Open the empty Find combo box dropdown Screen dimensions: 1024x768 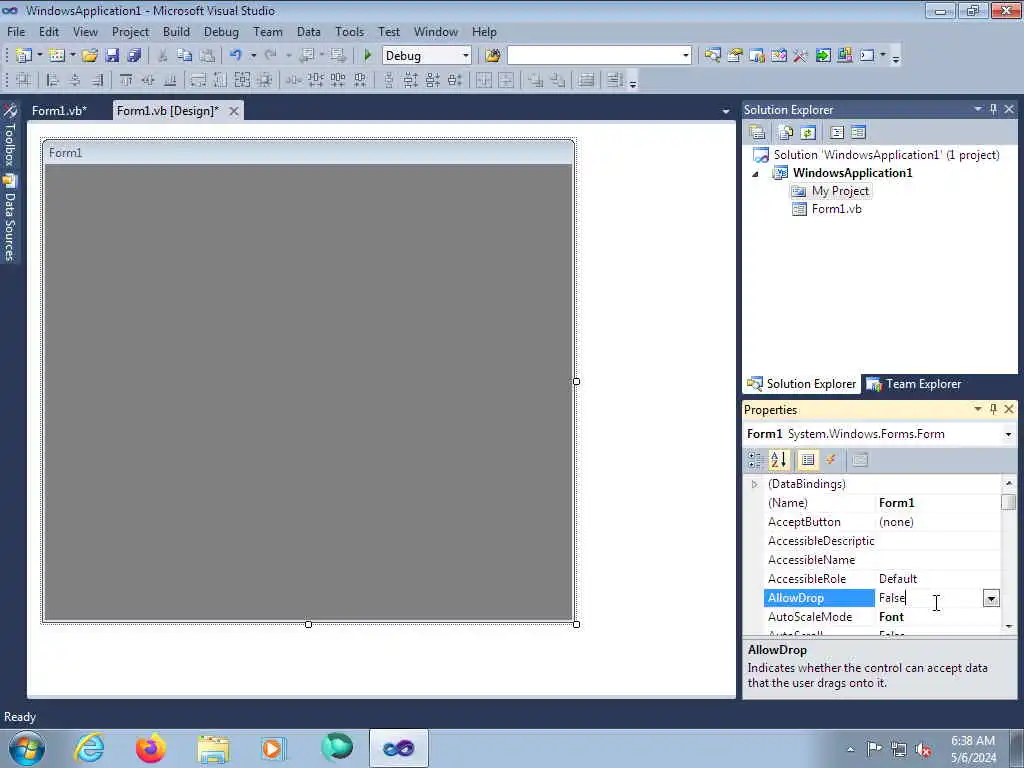tap(685, 56)
